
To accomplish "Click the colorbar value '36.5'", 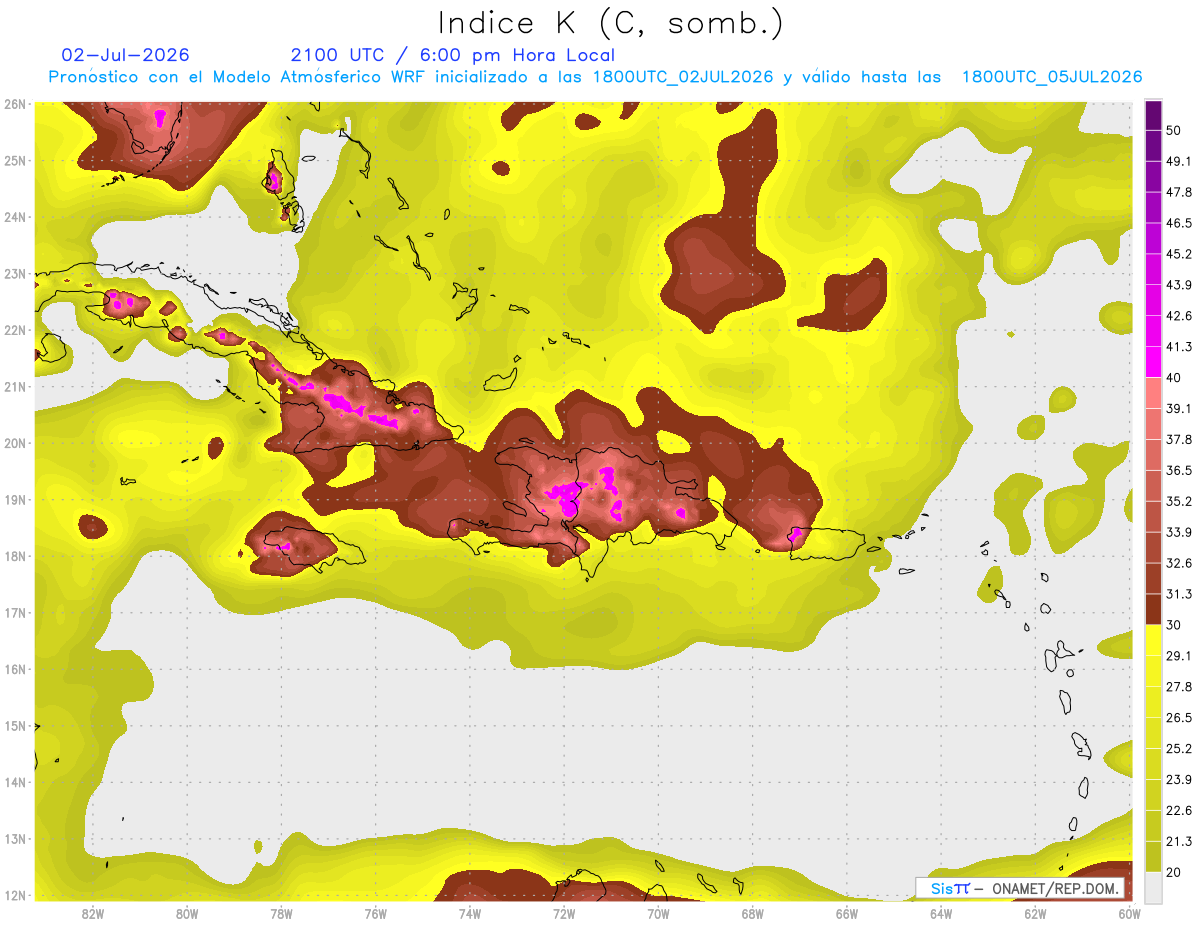I will click(1179, 470).
